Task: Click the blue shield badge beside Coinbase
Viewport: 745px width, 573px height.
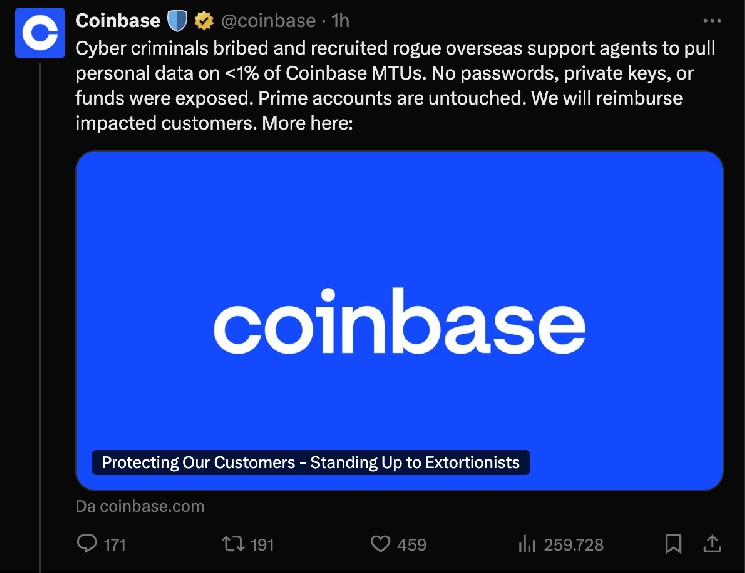Action: tap(176, 20)
